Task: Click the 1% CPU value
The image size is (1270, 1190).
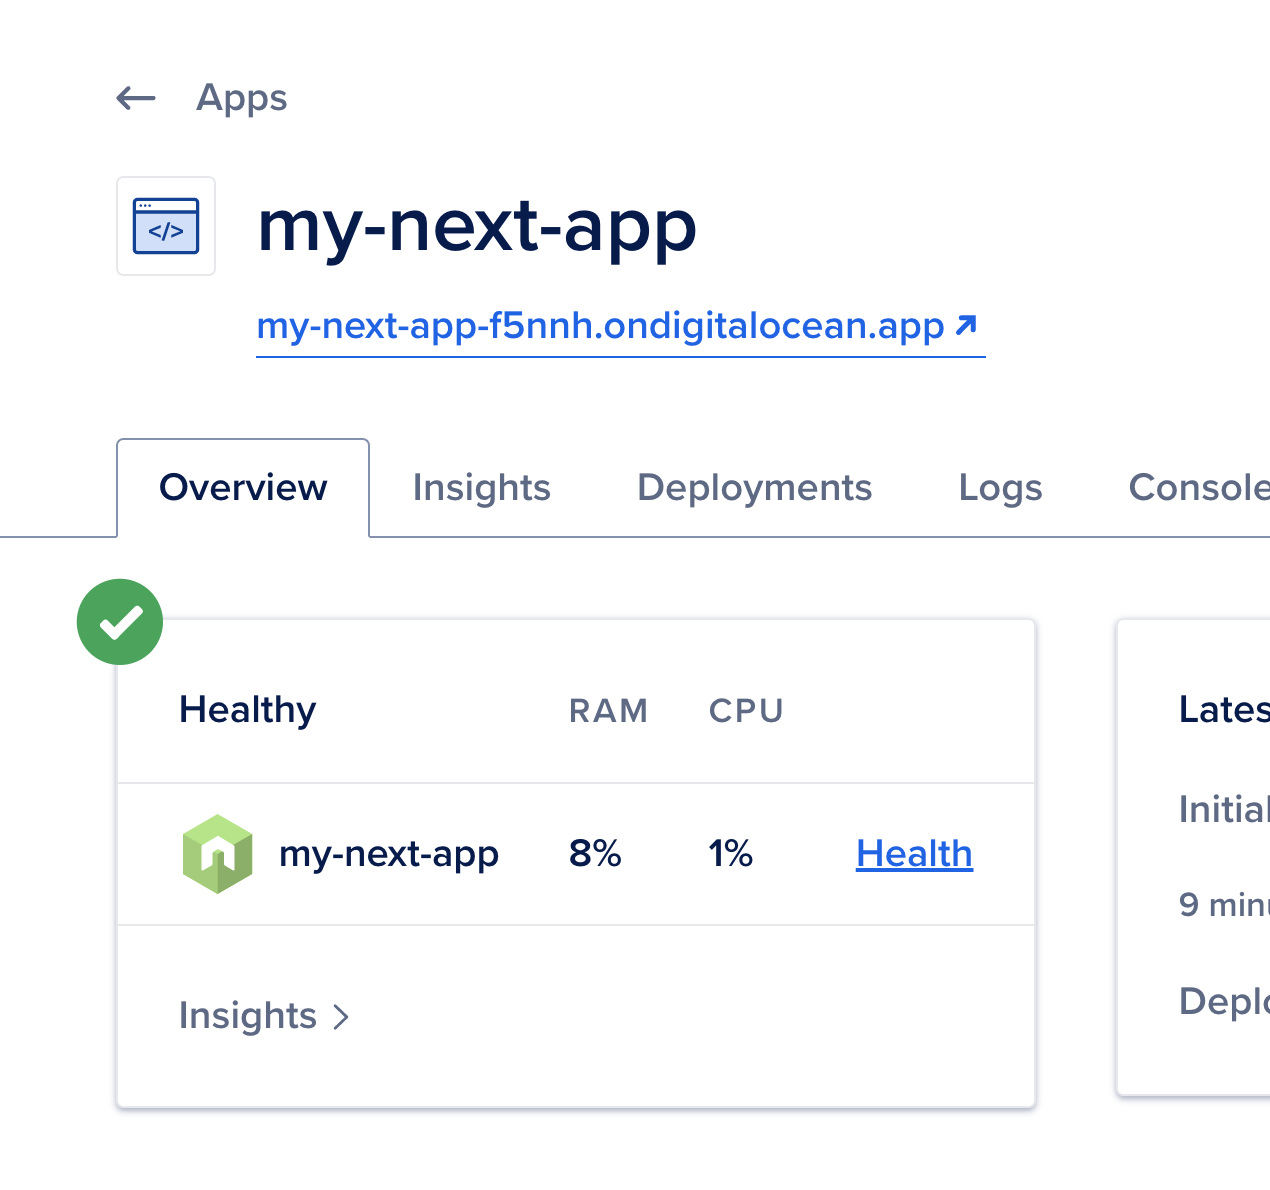Action: click(731, 854)
